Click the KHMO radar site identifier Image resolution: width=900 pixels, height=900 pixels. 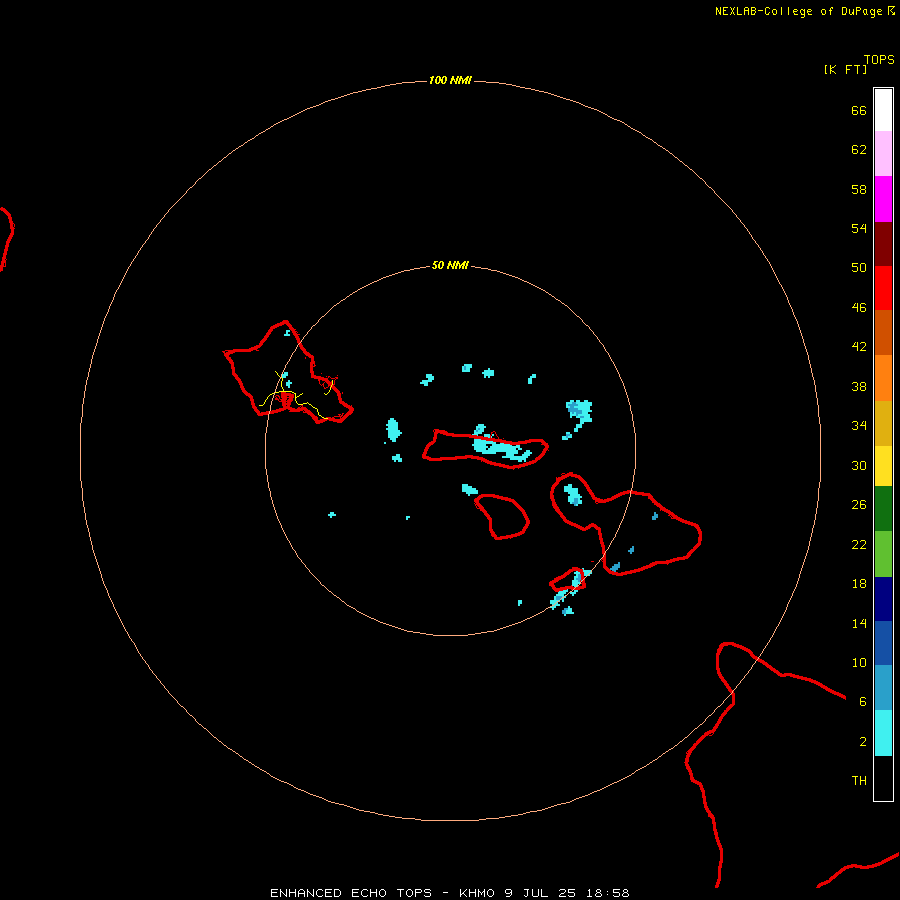click(x=476, y=893)
